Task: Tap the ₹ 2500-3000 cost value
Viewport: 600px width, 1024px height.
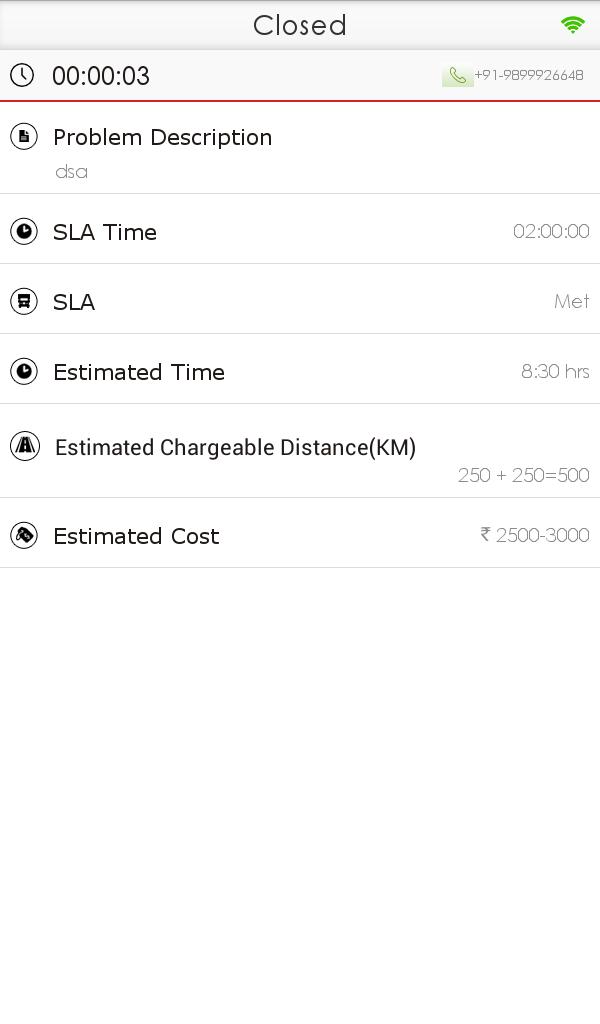Action: tap(535, 536)
